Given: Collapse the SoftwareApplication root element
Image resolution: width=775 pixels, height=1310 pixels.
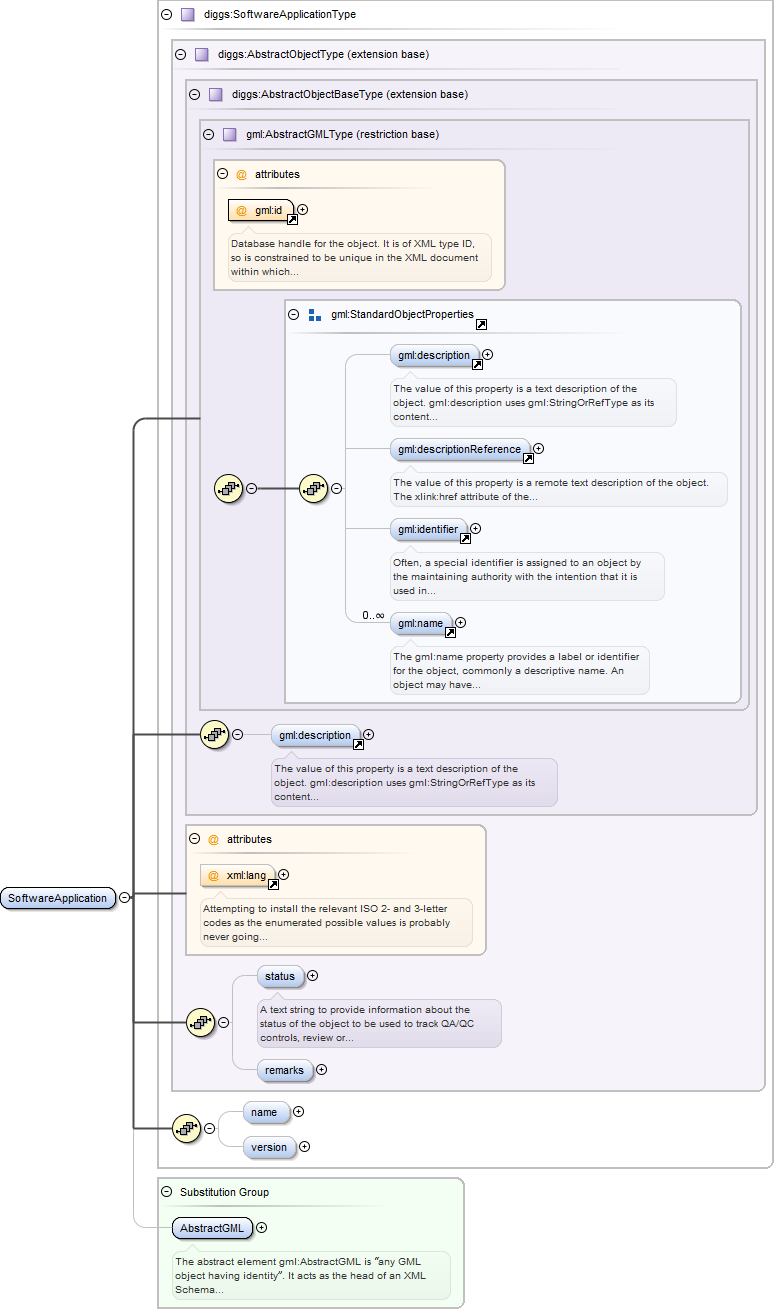Looking at the screenshot, I should [x=124, y=898].
